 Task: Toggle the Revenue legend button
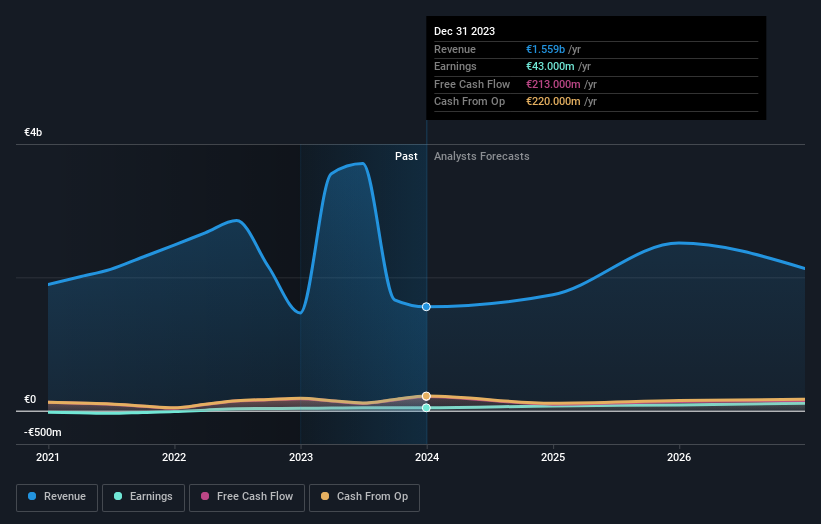coord(57,497)
